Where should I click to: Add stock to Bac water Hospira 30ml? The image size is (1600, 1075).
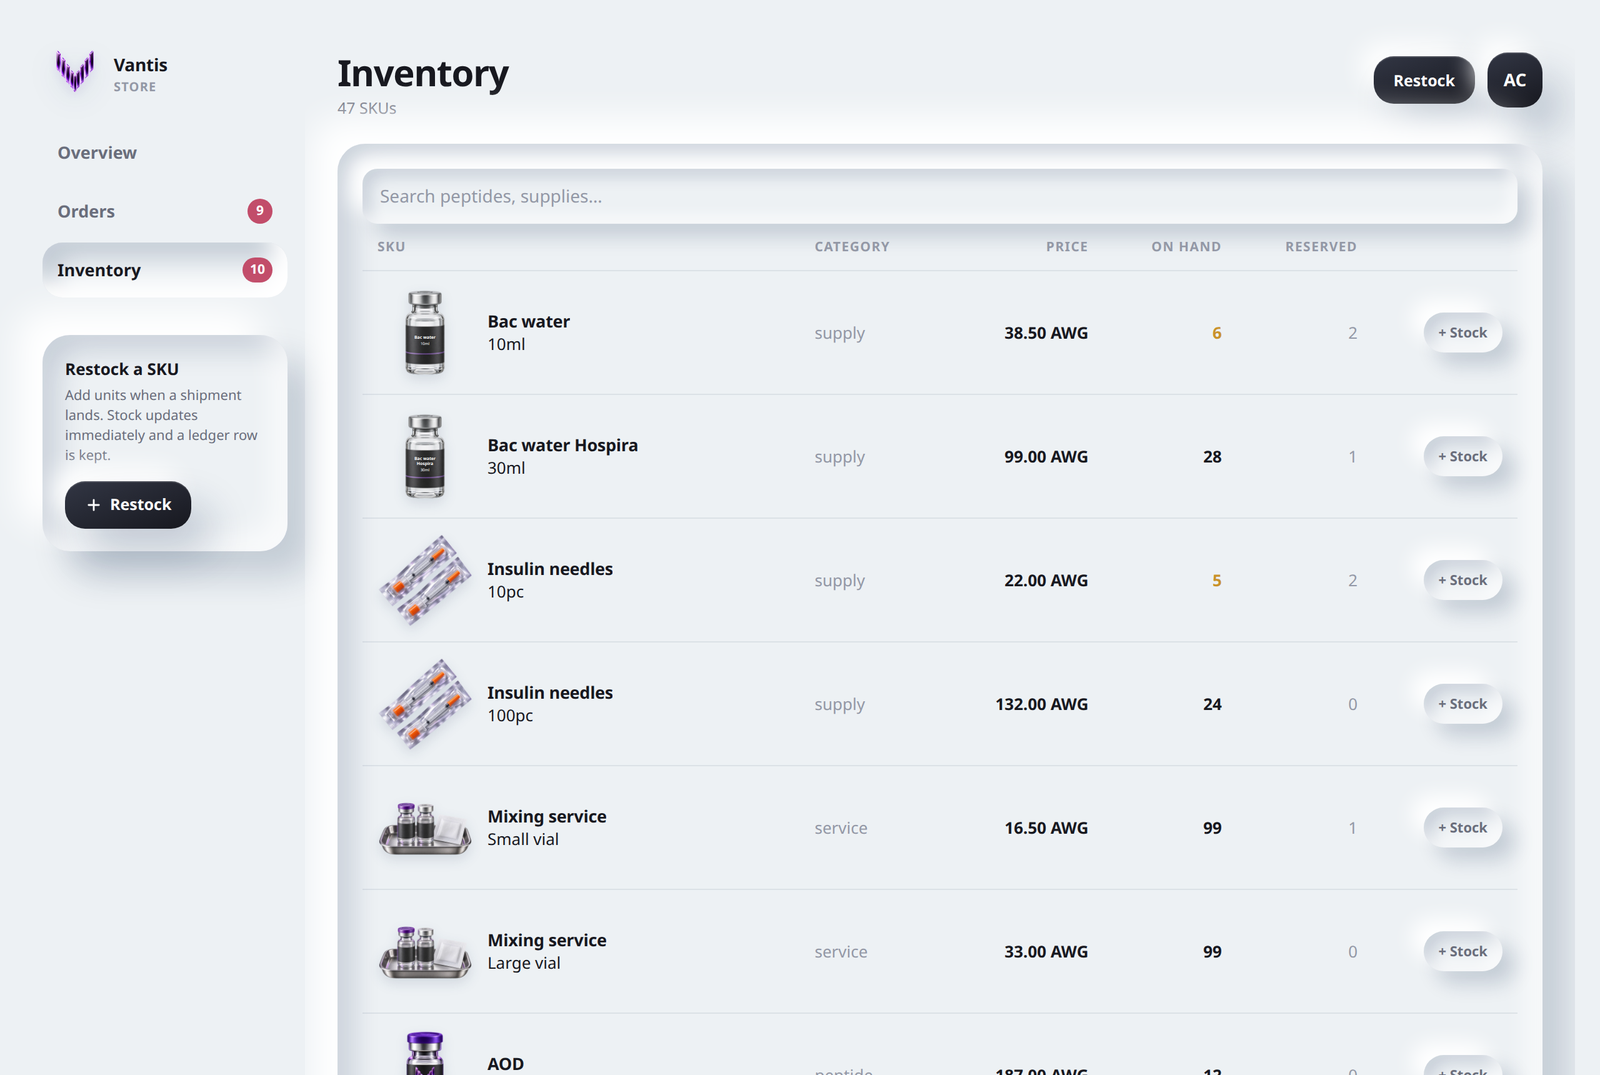click(1462, 457)
